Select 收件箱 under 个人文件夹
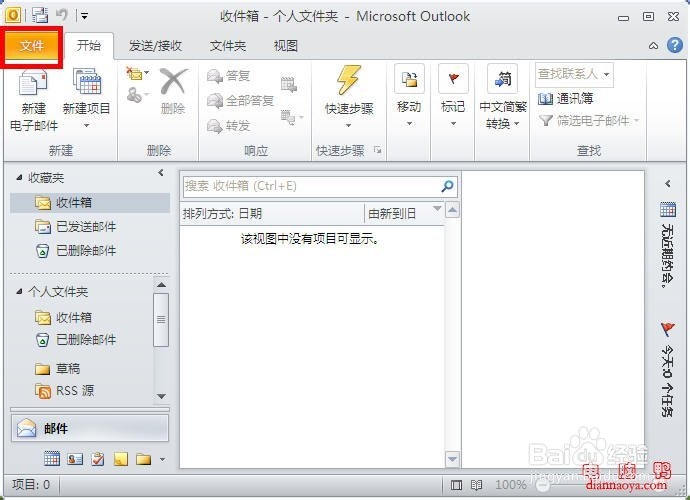Image resolution: width=690 pixels, height=500 pixels. (63, 317)
